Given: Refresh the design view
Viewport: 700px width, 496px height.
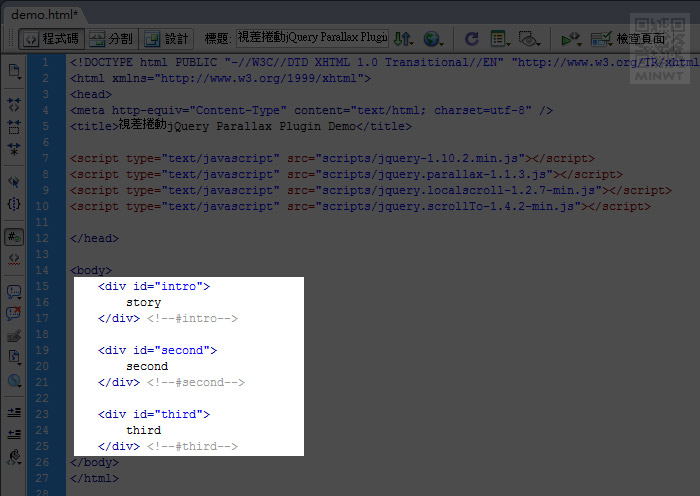Looking at the screenshot, I should (471, 39).
